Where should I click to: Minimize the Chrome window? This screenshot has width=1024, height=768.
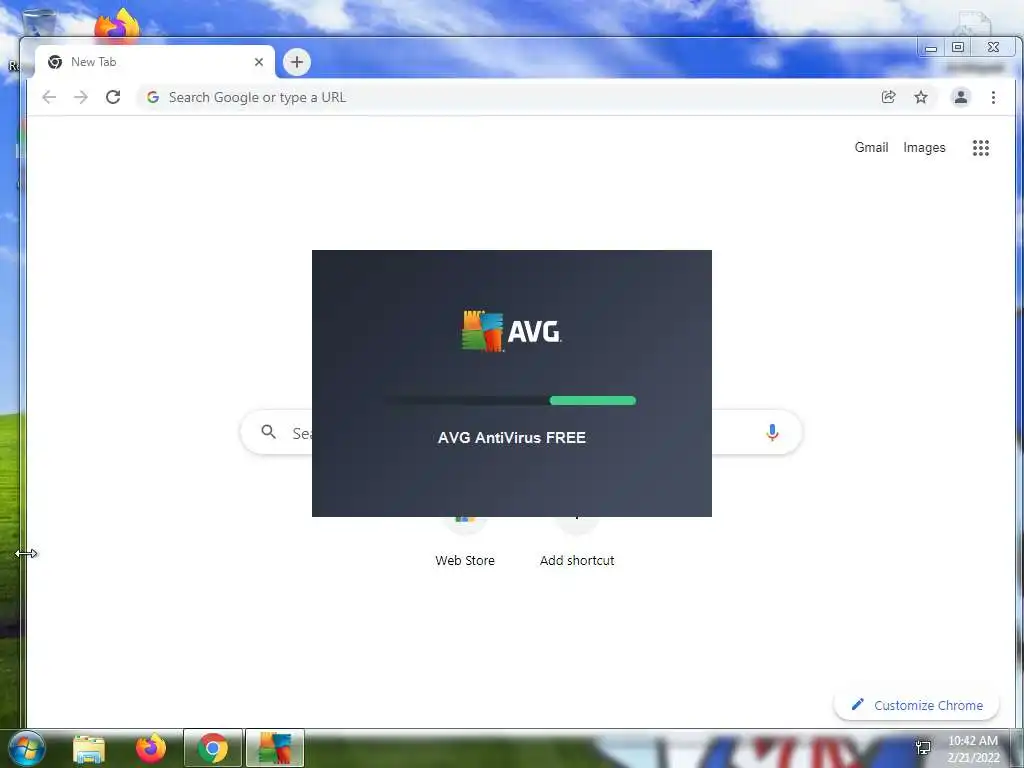click(931, 48)
